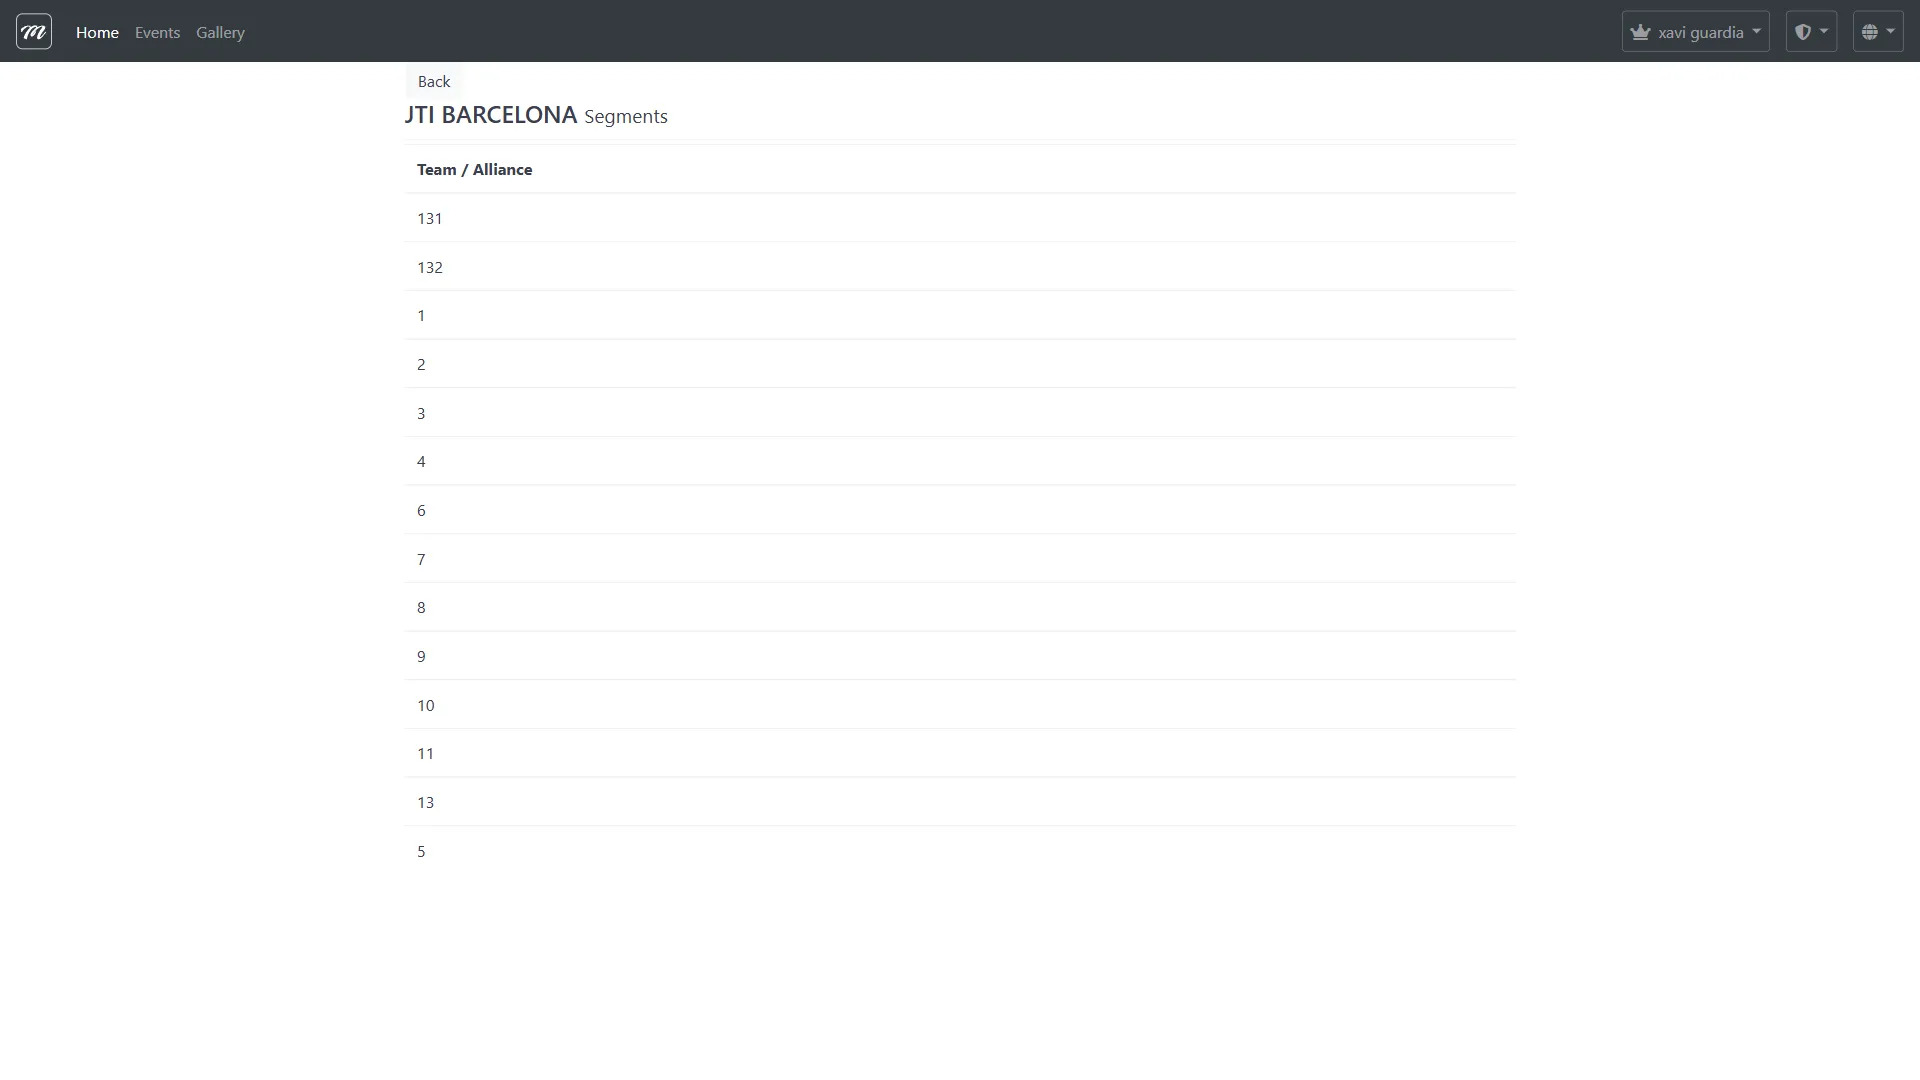The image size is (1920, 1080).
Task: Go to the Home menu item
Action: click(97, 32)
